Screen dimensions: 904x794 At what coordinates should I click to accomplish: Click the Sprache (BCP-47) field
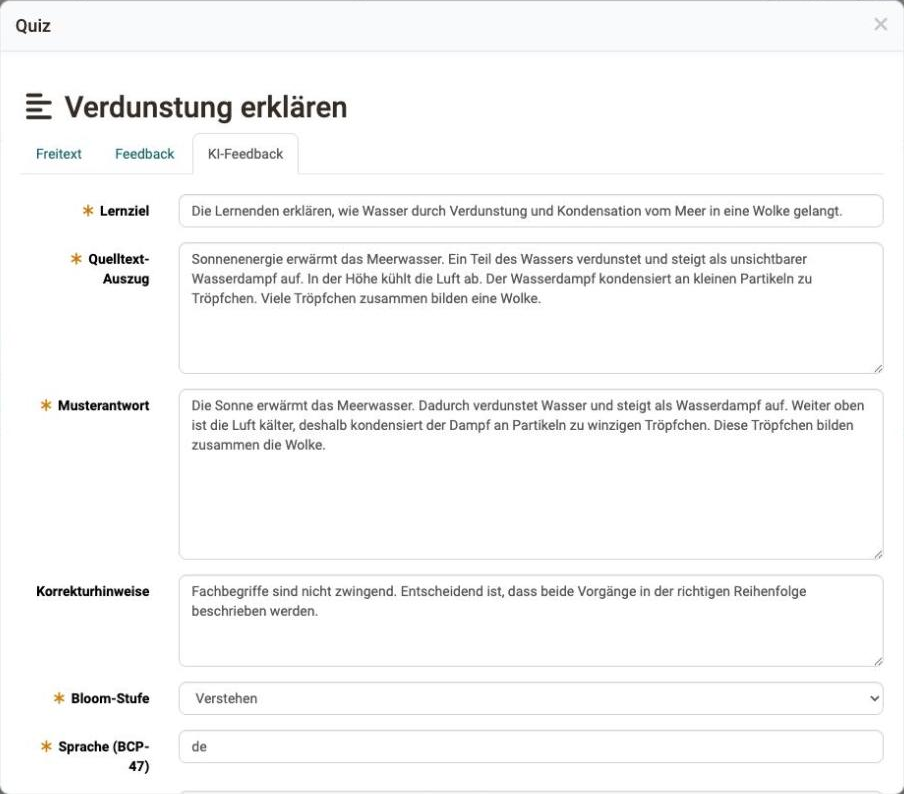coord(530,747)
